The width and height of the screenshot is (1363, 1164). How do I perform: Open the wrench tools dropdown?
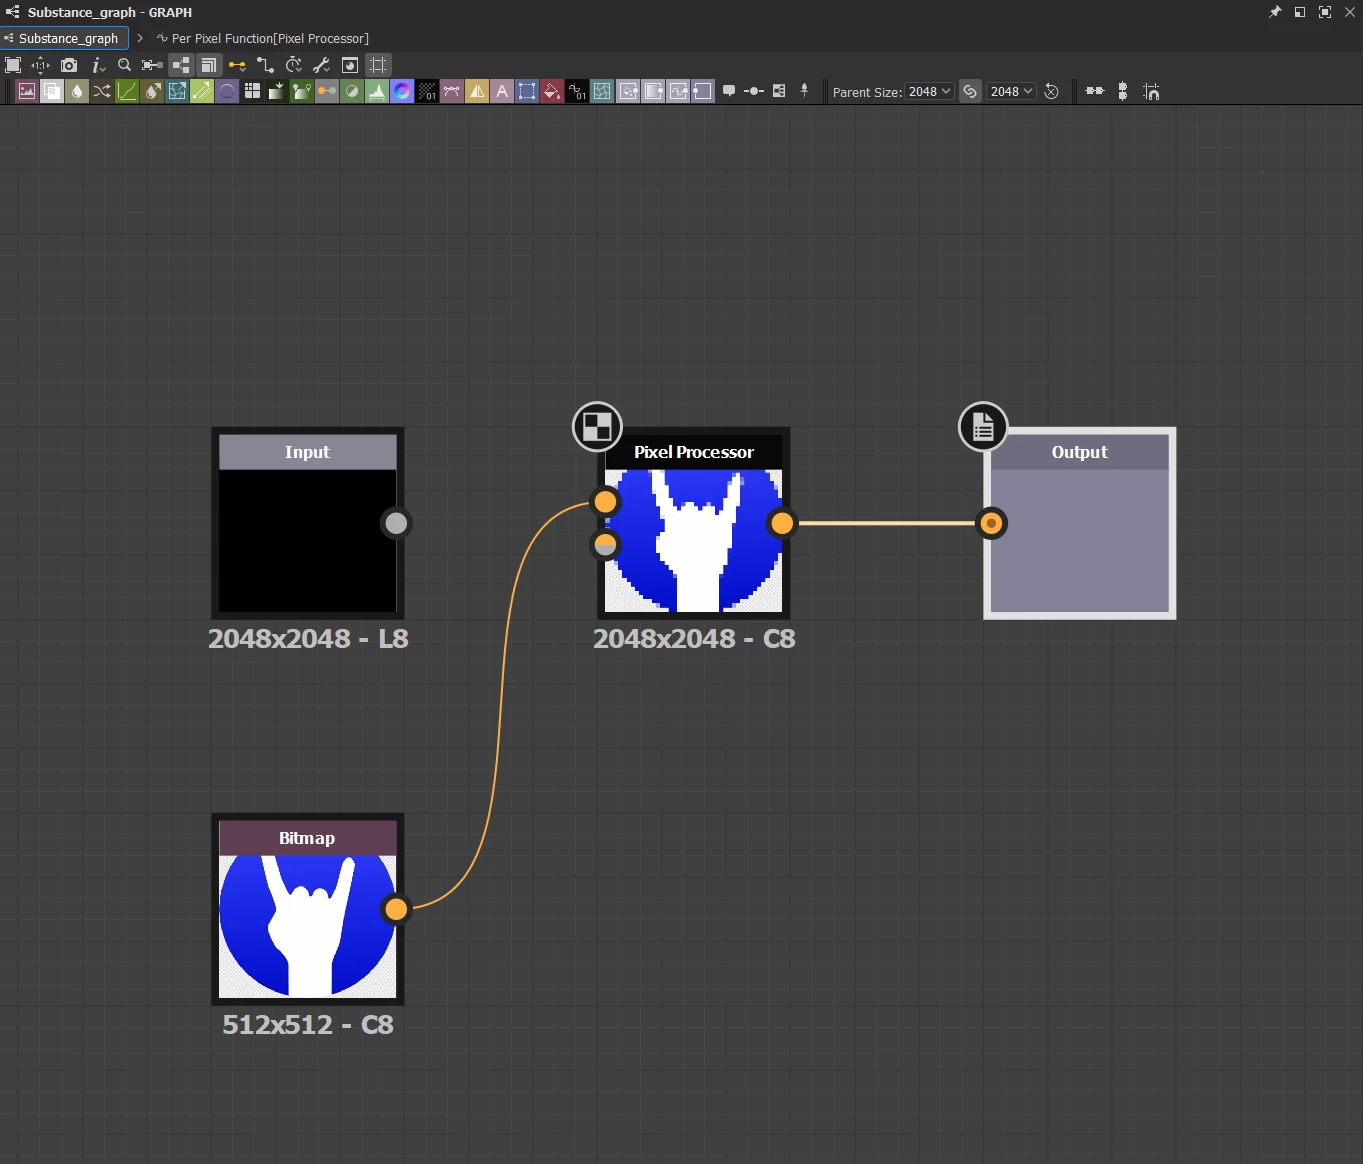pyautogui.click(x=322, y=65)
